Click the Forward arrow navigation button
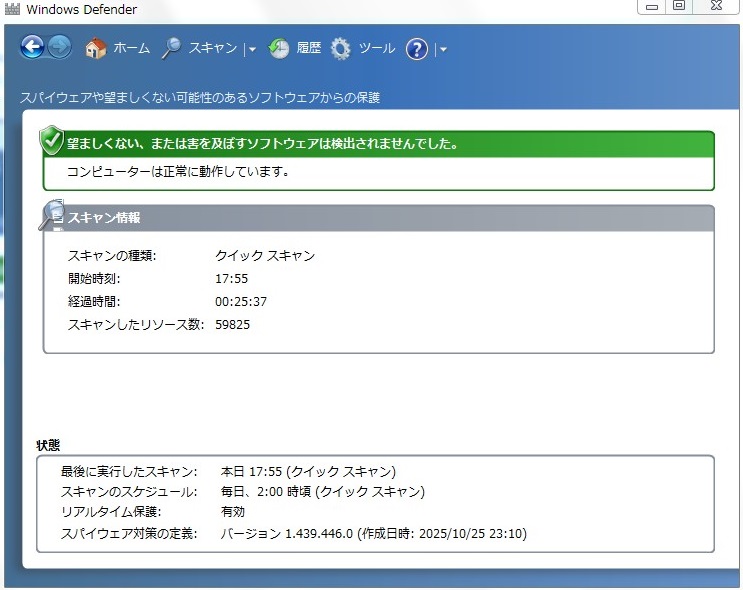The image size is (743, 590). tap(59, 47)
